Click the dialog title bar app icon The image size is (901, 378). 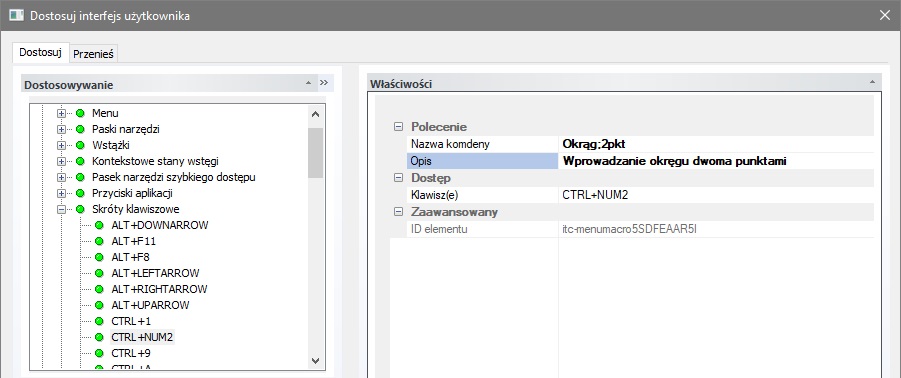click(x=17, y=16)
